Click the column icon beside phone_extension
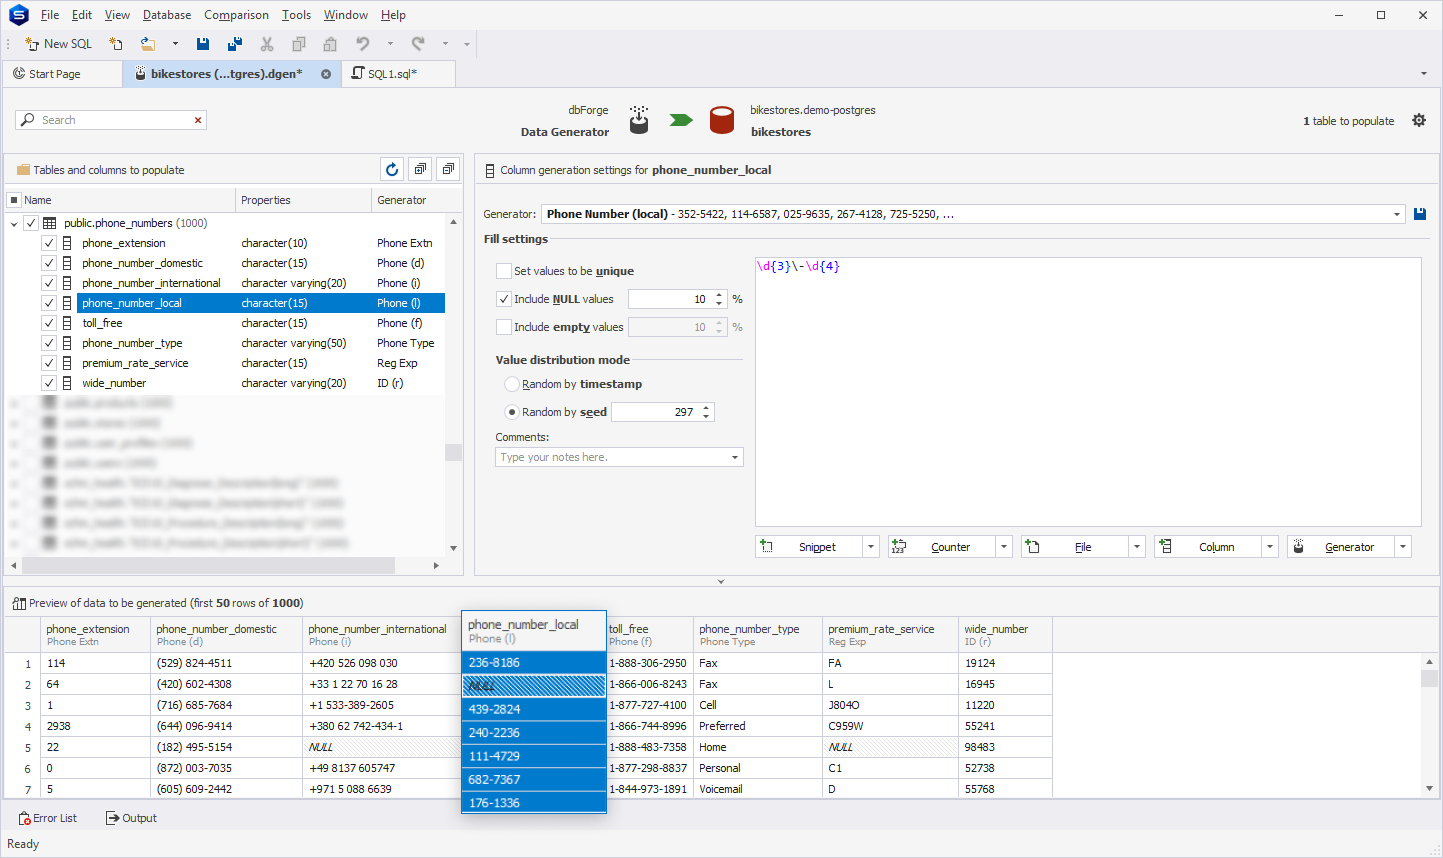 [x=67, y=243]
